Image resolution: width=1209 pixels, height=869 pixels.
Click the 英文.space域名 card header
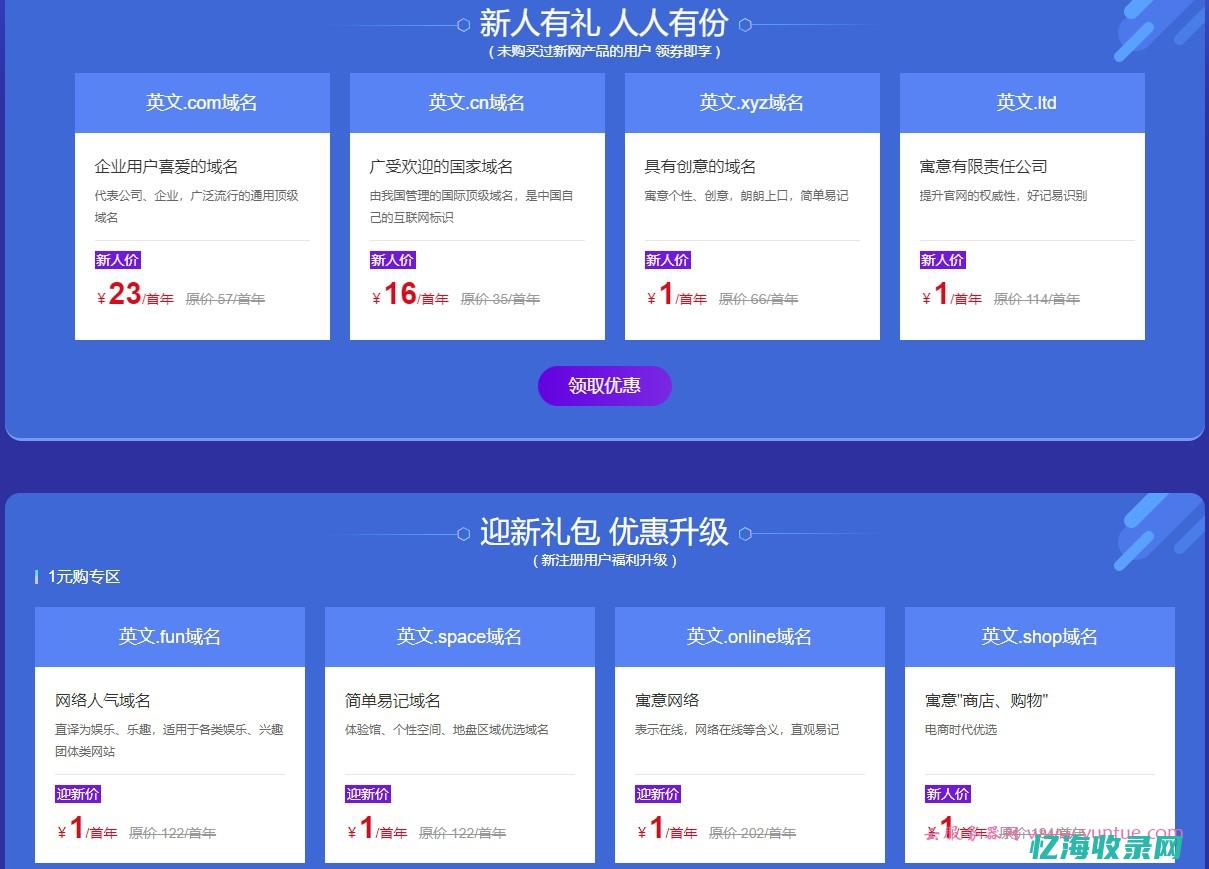459,636
